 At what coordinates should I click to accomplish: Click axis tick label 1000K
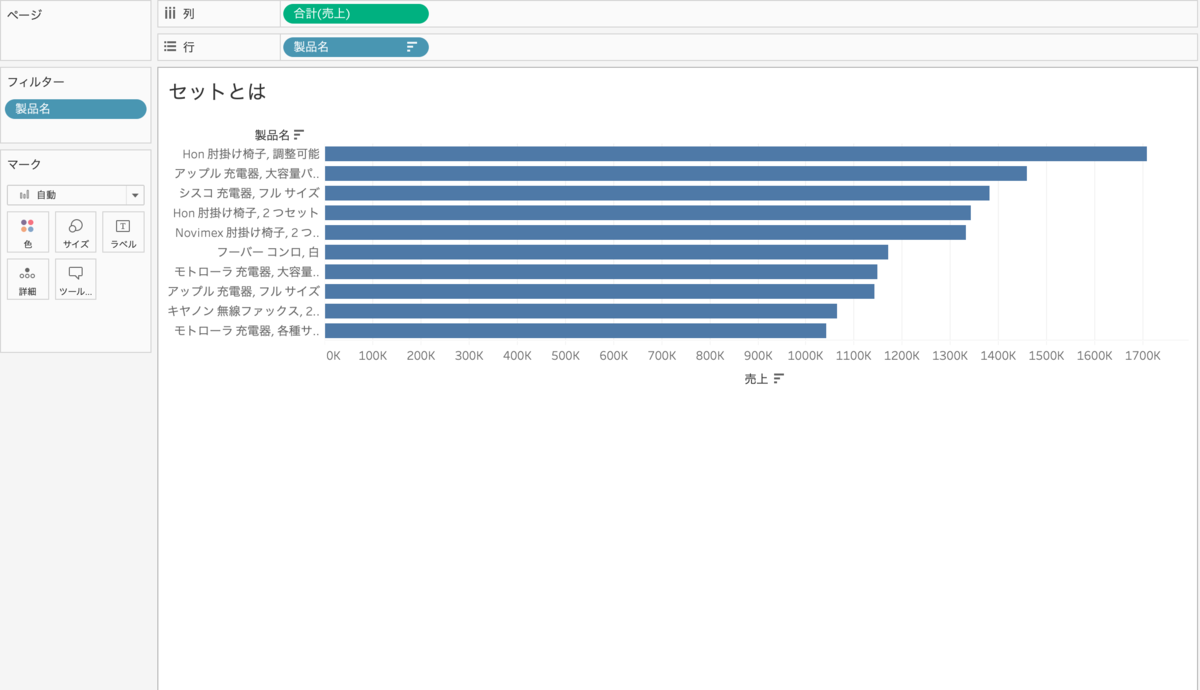point(806,356)
